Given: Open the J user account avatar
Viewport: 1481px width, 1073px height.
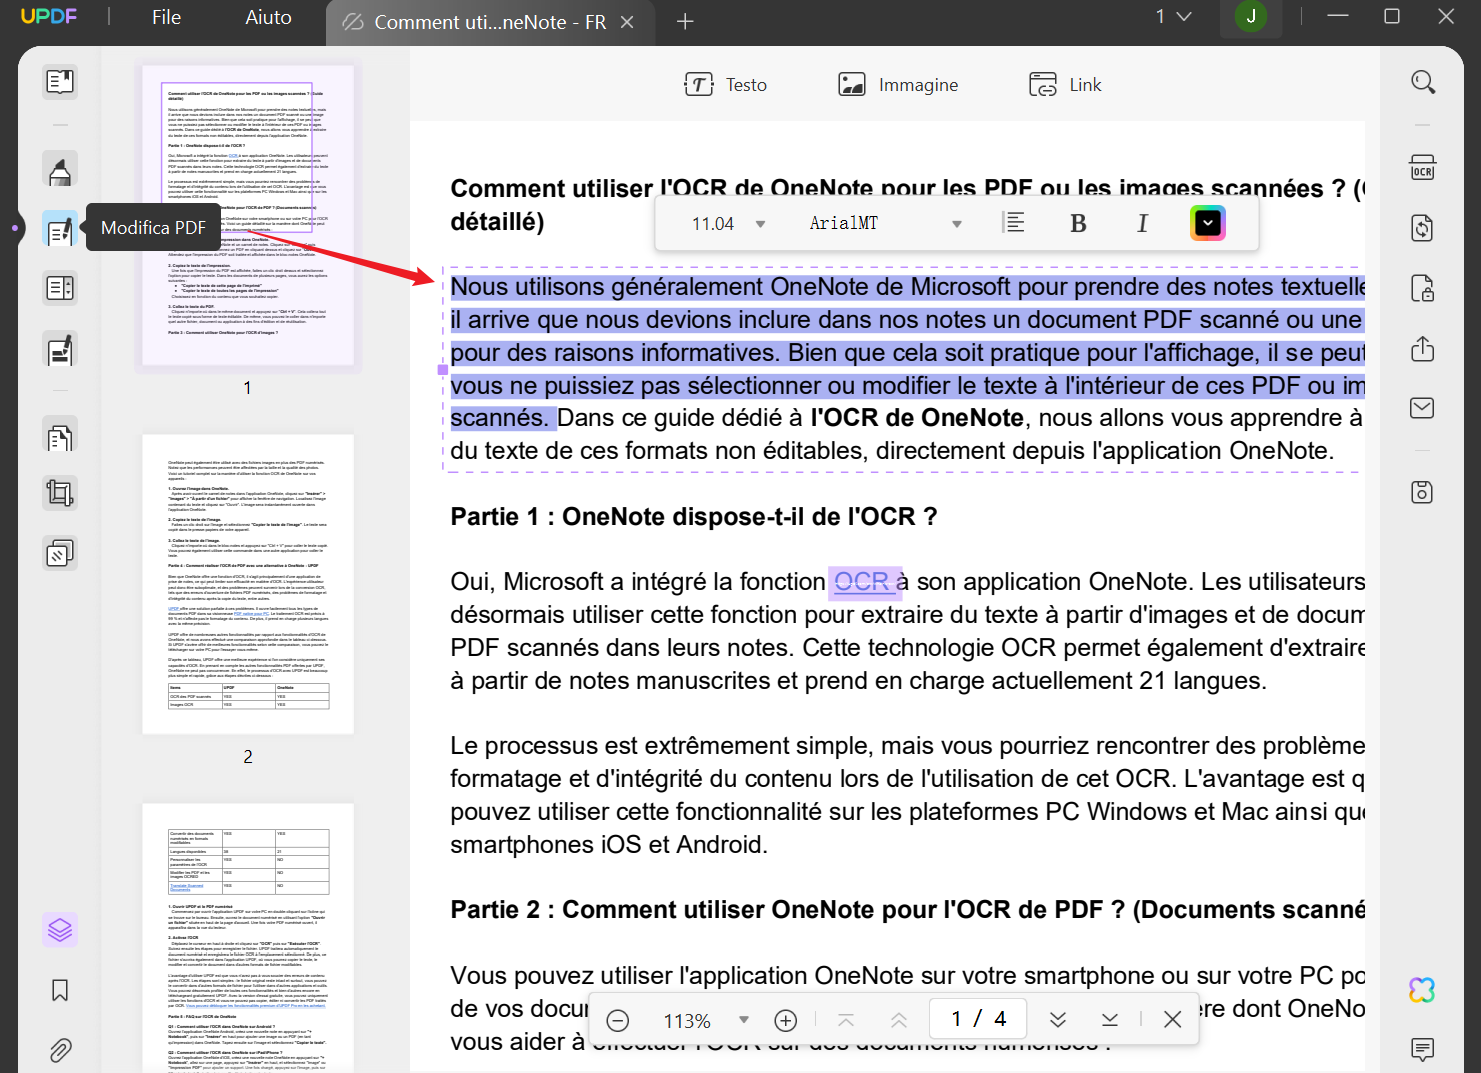Looking at the screenshot, I should coord(1251,16).
